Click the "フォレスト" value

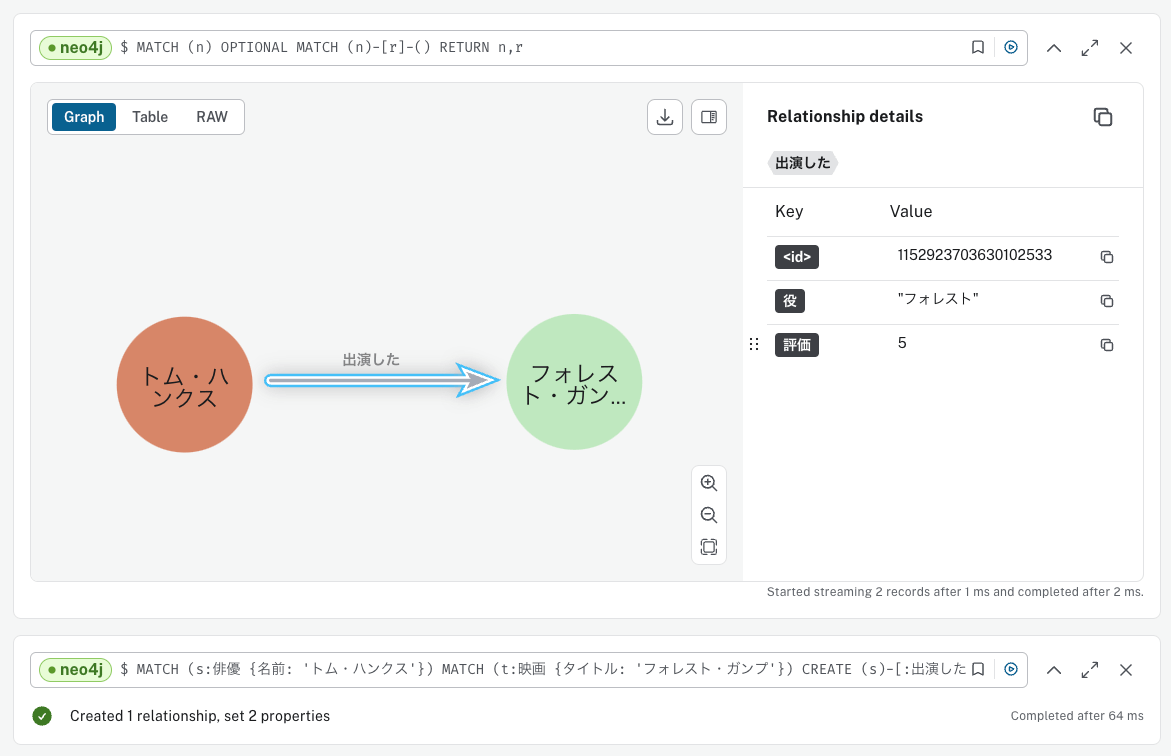tap(938, 299)
